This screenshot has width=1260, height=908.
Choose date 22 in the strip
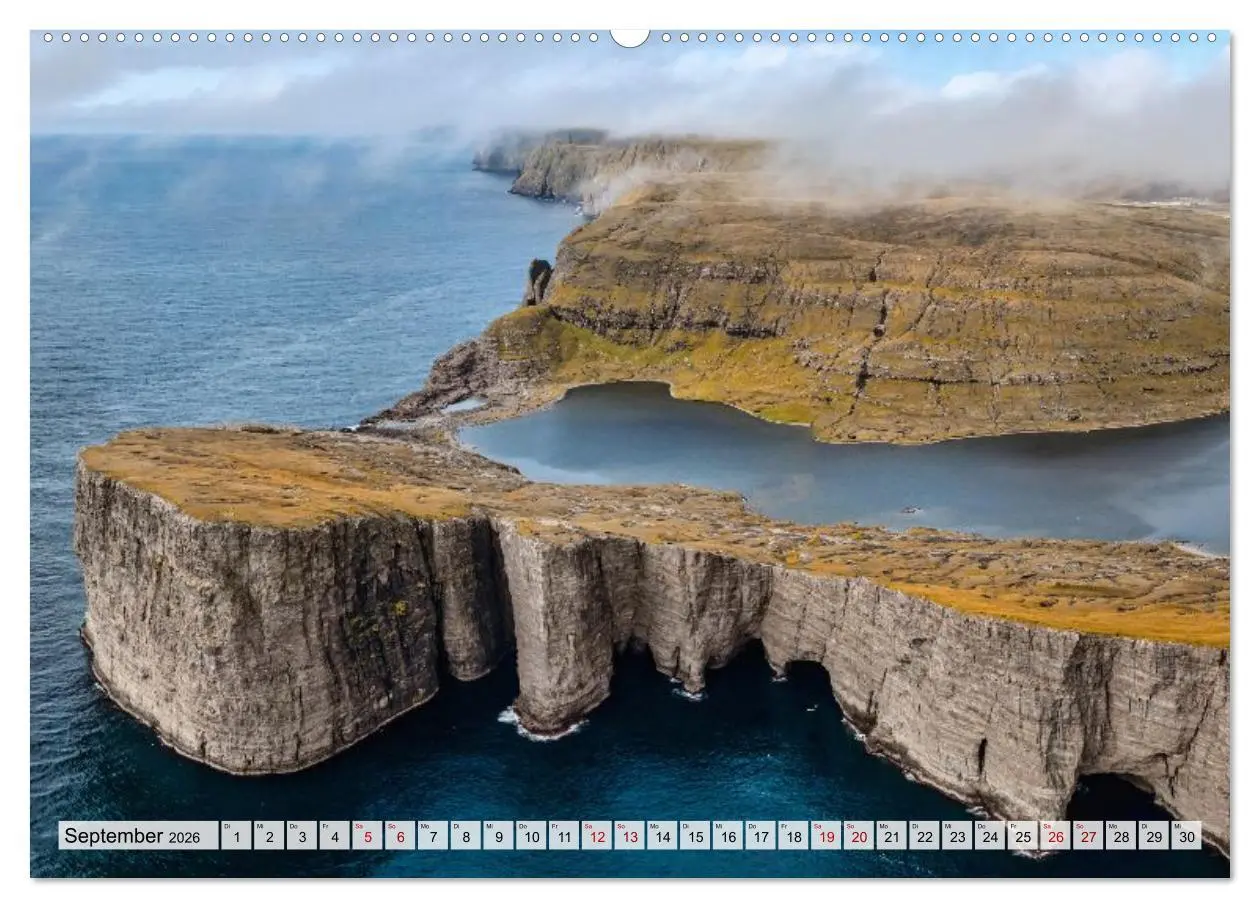point(923,836)
